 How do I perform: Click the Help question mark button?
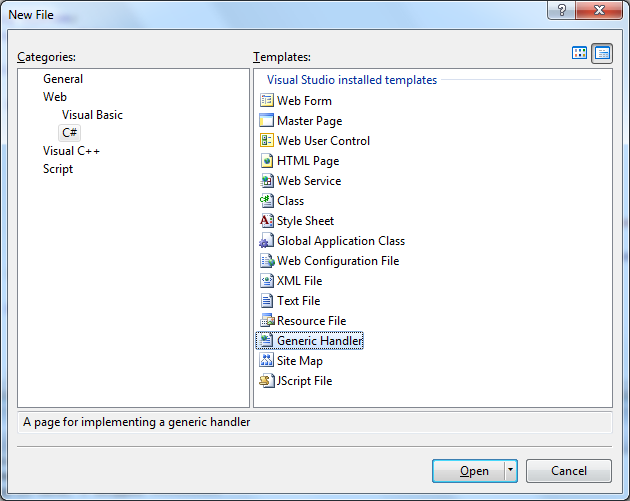563,9
